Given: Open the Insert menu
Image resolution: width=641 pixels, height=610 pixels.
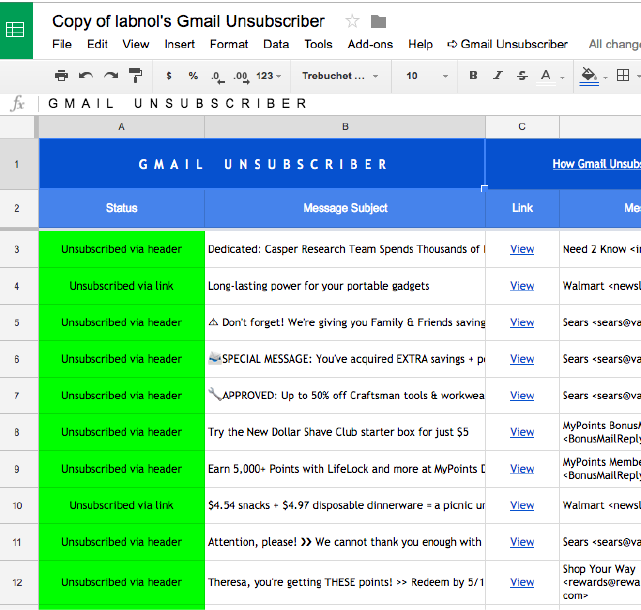Looking at the screenshot, I should [179, 44].
